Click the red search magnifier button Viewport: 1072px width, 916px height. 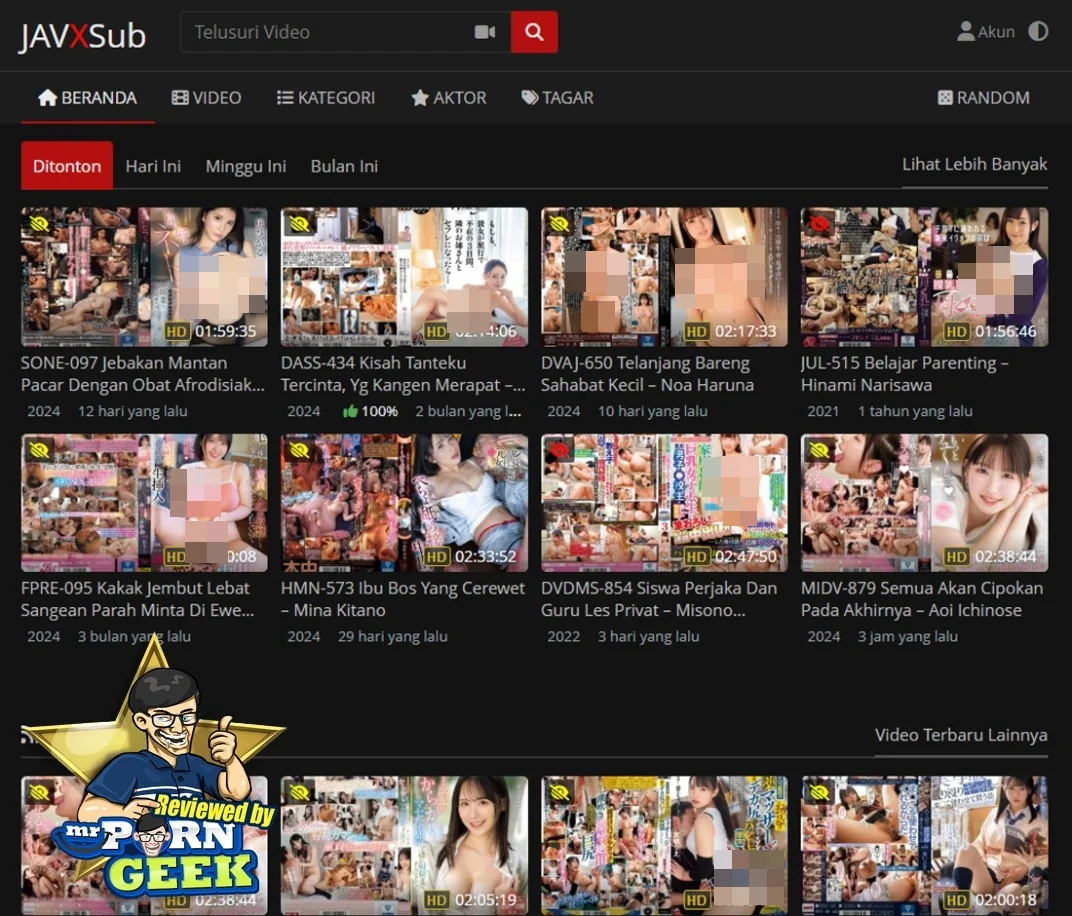click(x=534, y=32)
